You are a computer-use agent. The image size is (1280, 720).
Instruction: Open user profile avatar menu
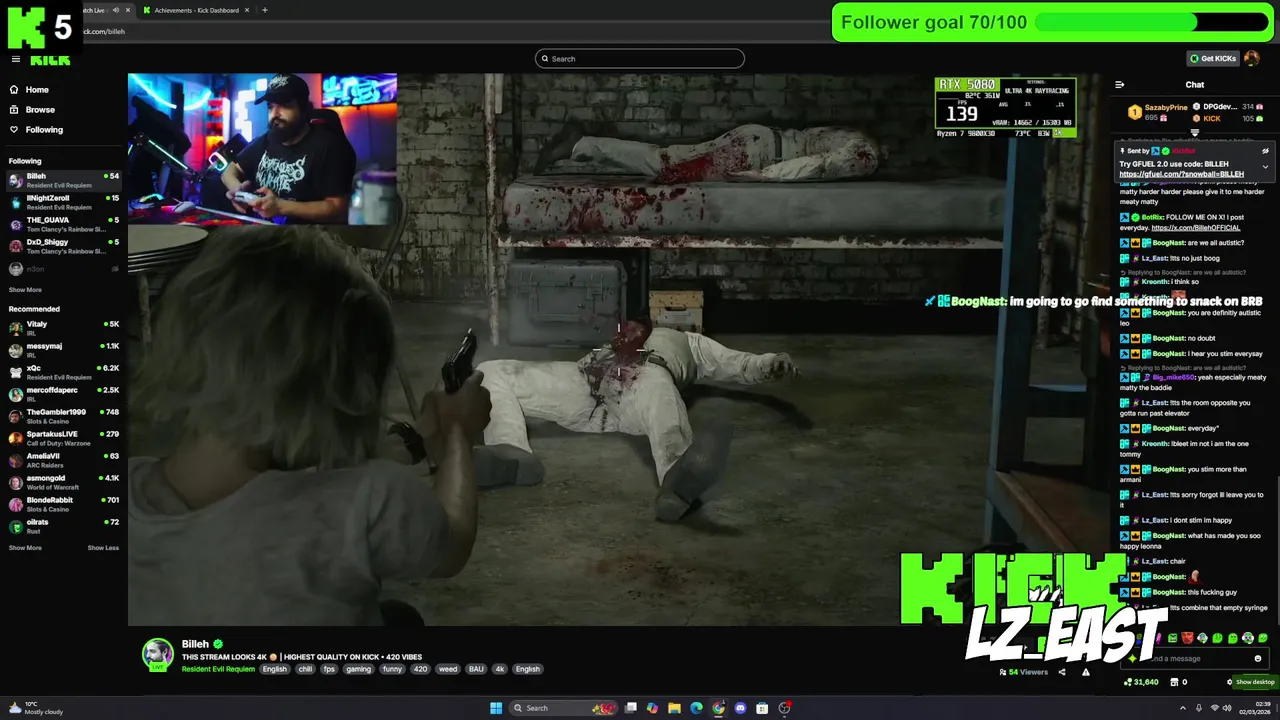(x=1254, y=59)
